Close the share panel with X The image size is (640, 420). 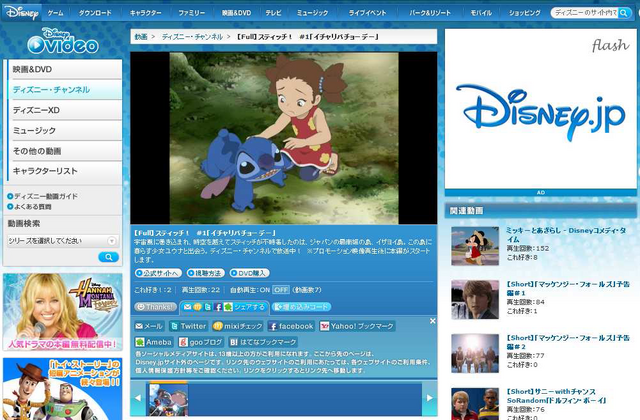tap(433, 321)
